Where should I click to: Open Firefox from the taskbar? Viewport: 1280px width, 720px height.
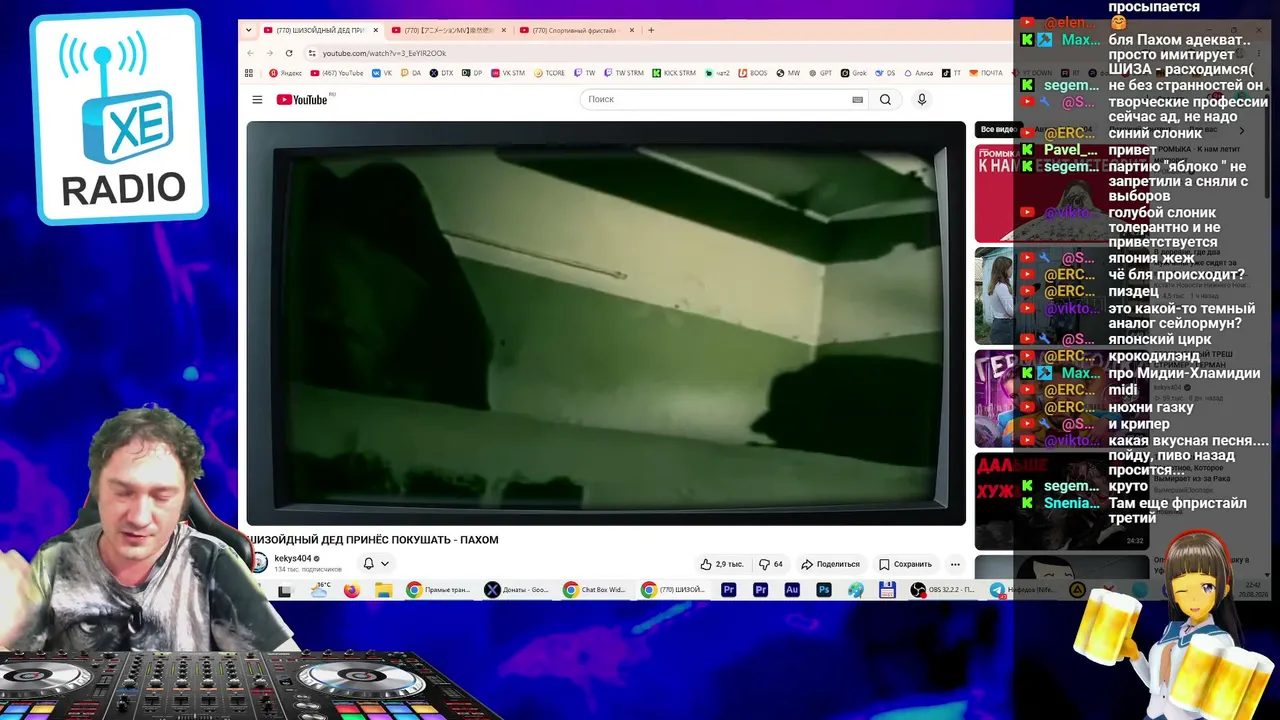tap(351, 590)
